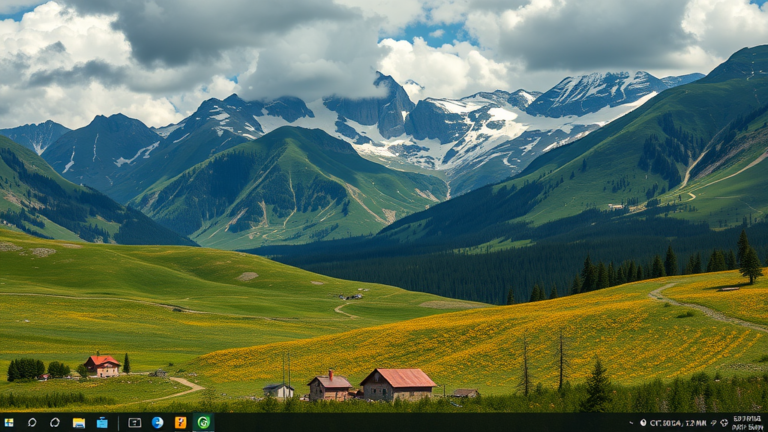This screenshot has width=768, height=432.
Task: Click an empty area of the taskbar
Action: [420, 423]
